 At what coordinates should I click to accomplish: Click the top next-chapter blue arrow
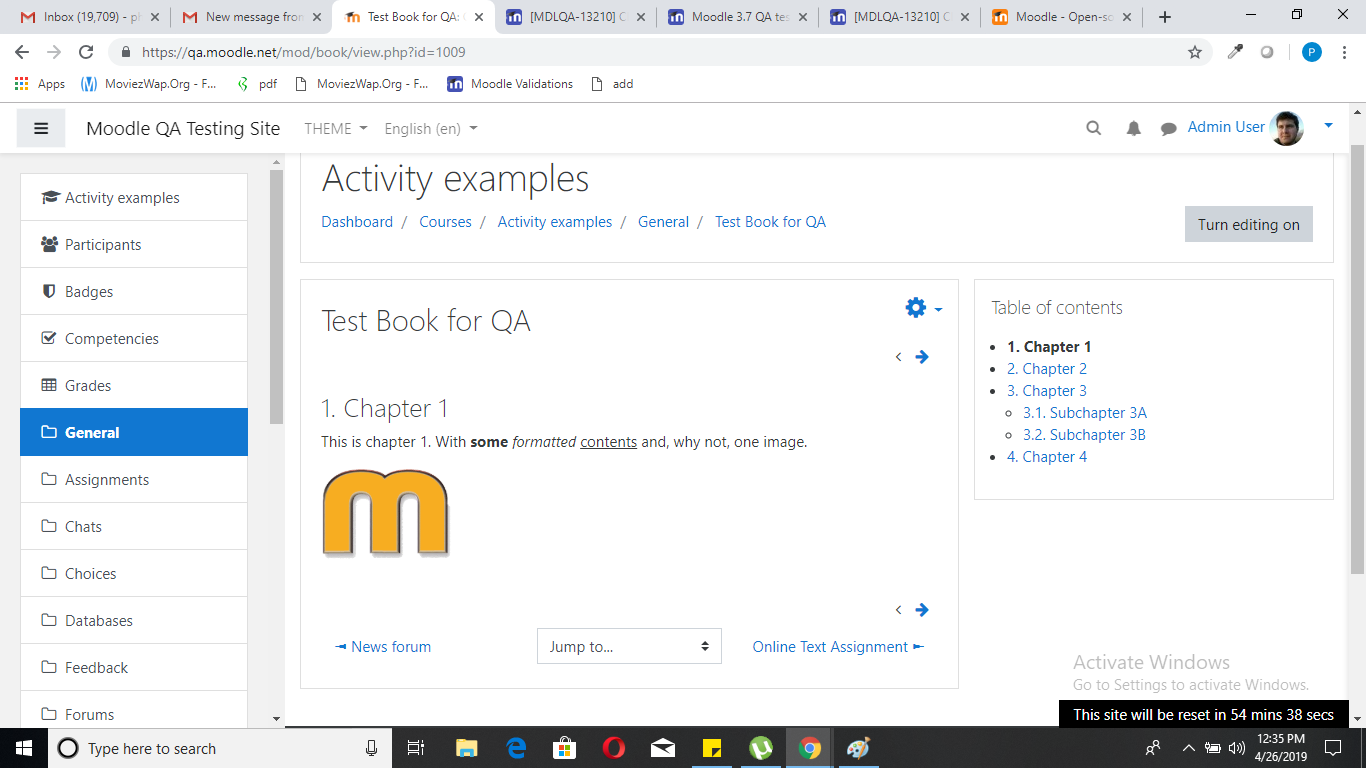pyautogui.click(x=922, y=357)
